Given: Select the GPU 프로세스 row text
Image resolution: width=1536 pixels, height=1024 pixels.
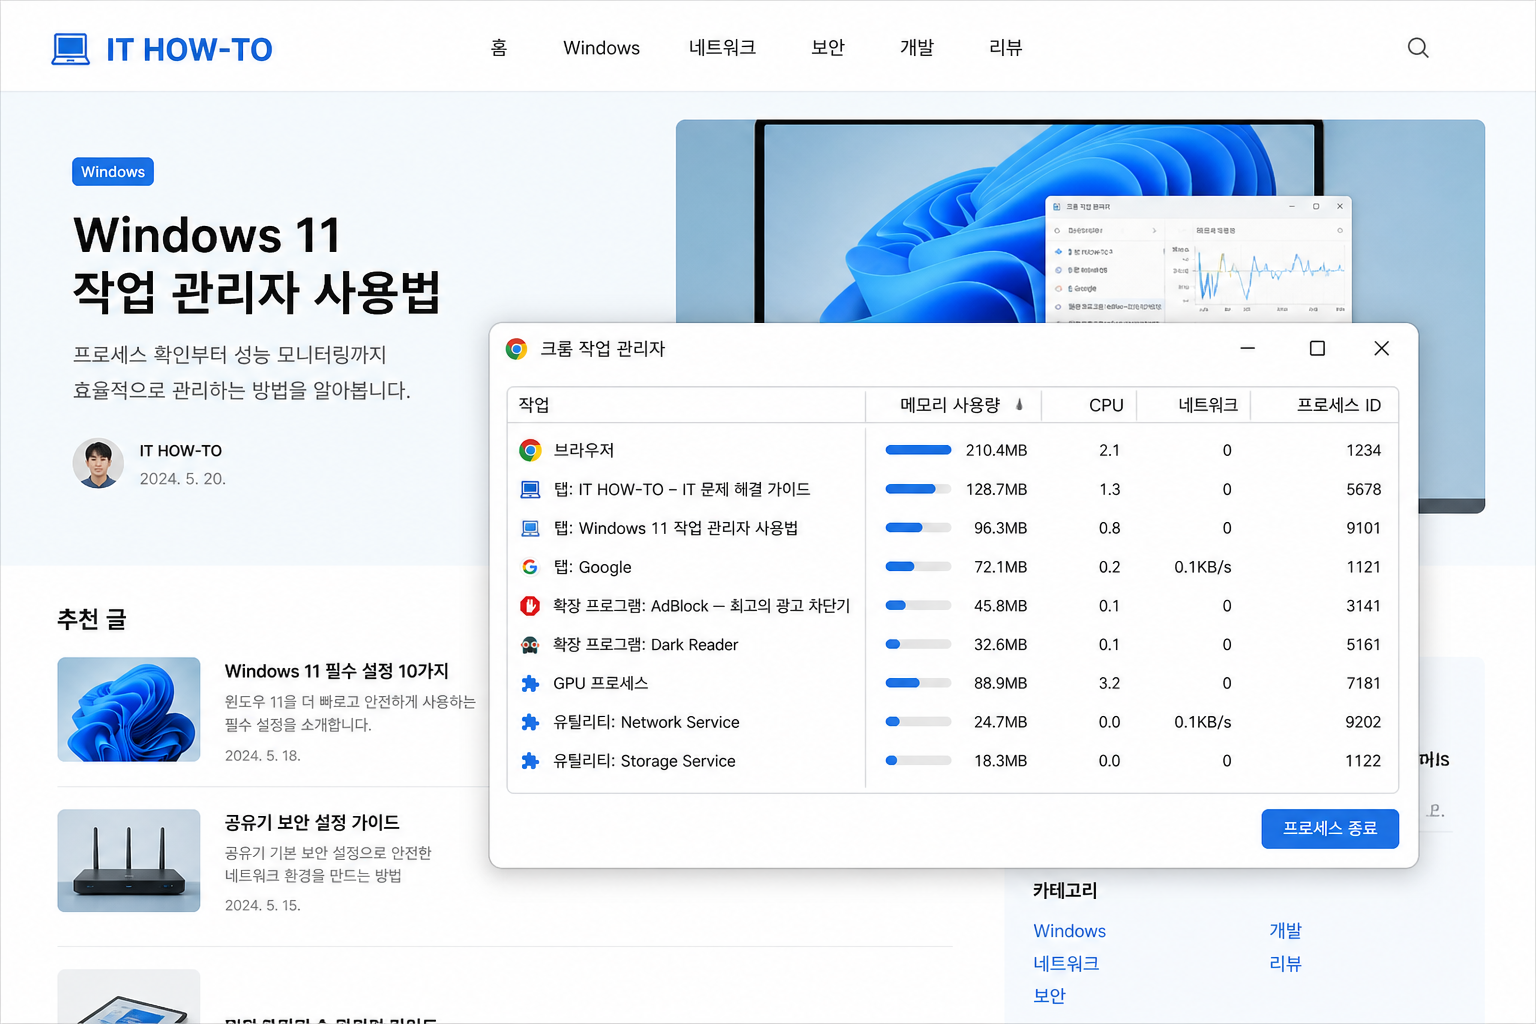Looking at the screenshot, I should [x=600, y=683].
